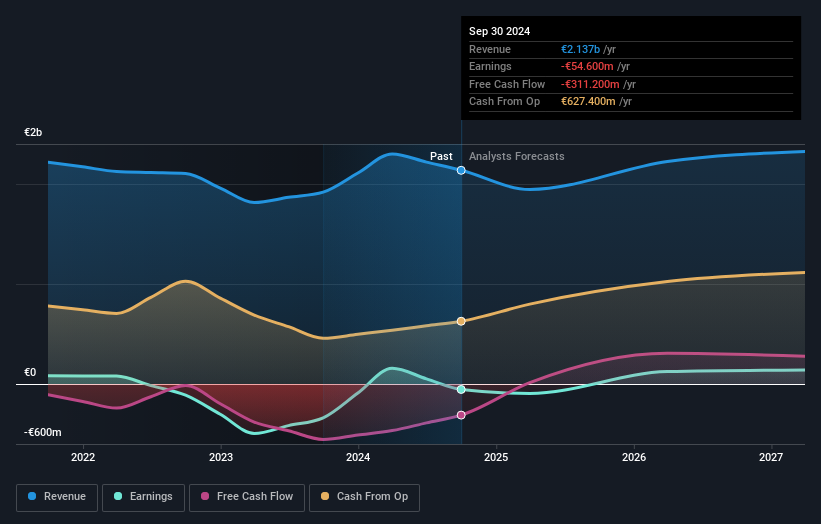The width and height of the screenshot is (821, 524).
Task: Toggle the Cash From Op legend button
Action: pos(364,497)
